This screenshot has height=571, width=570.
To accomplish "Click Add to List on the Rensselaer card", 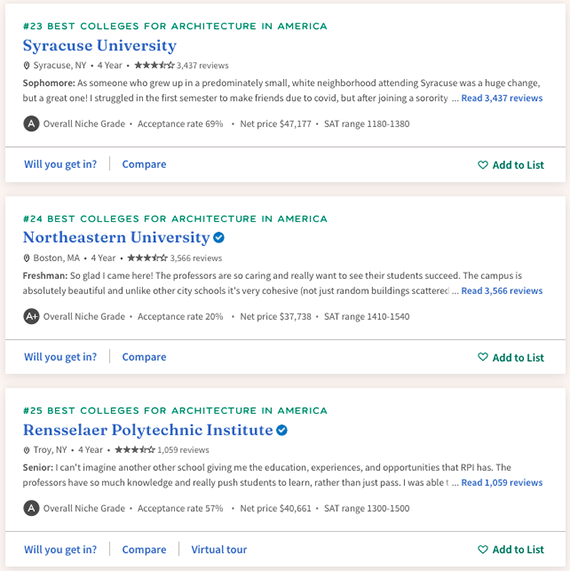I will point(511,549).
